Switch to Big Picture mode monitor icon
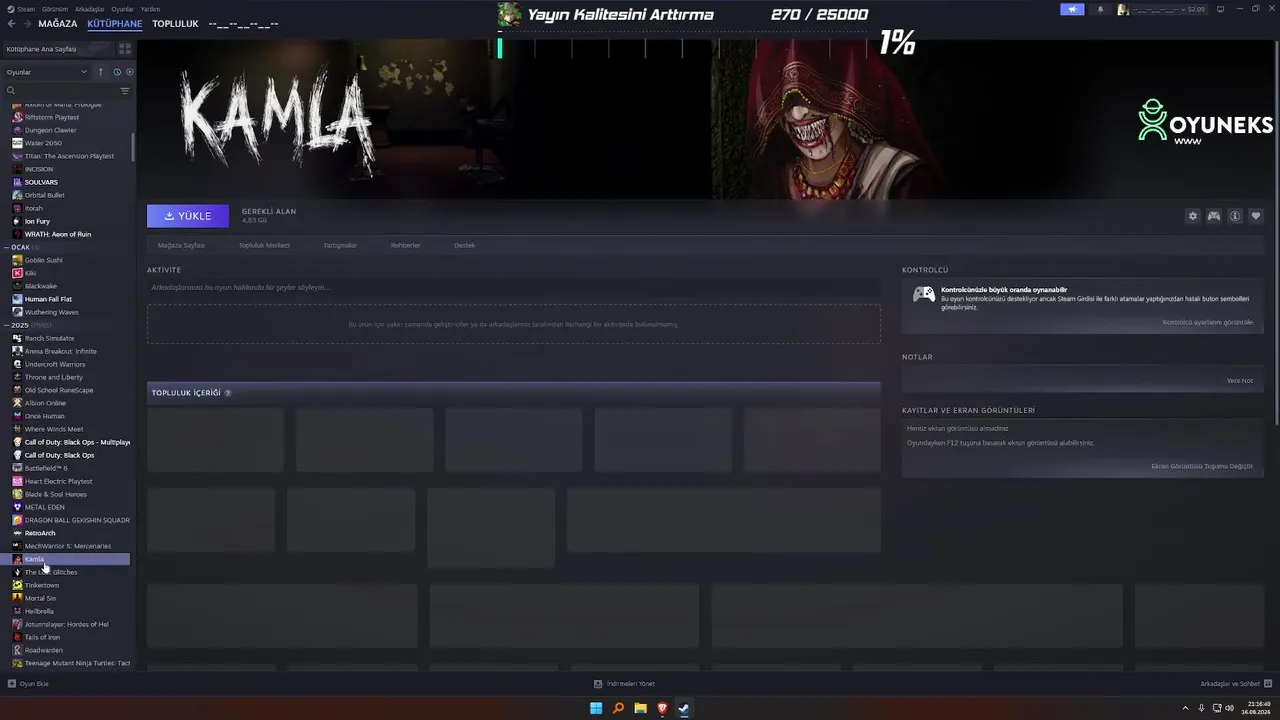 [1219, 9]
